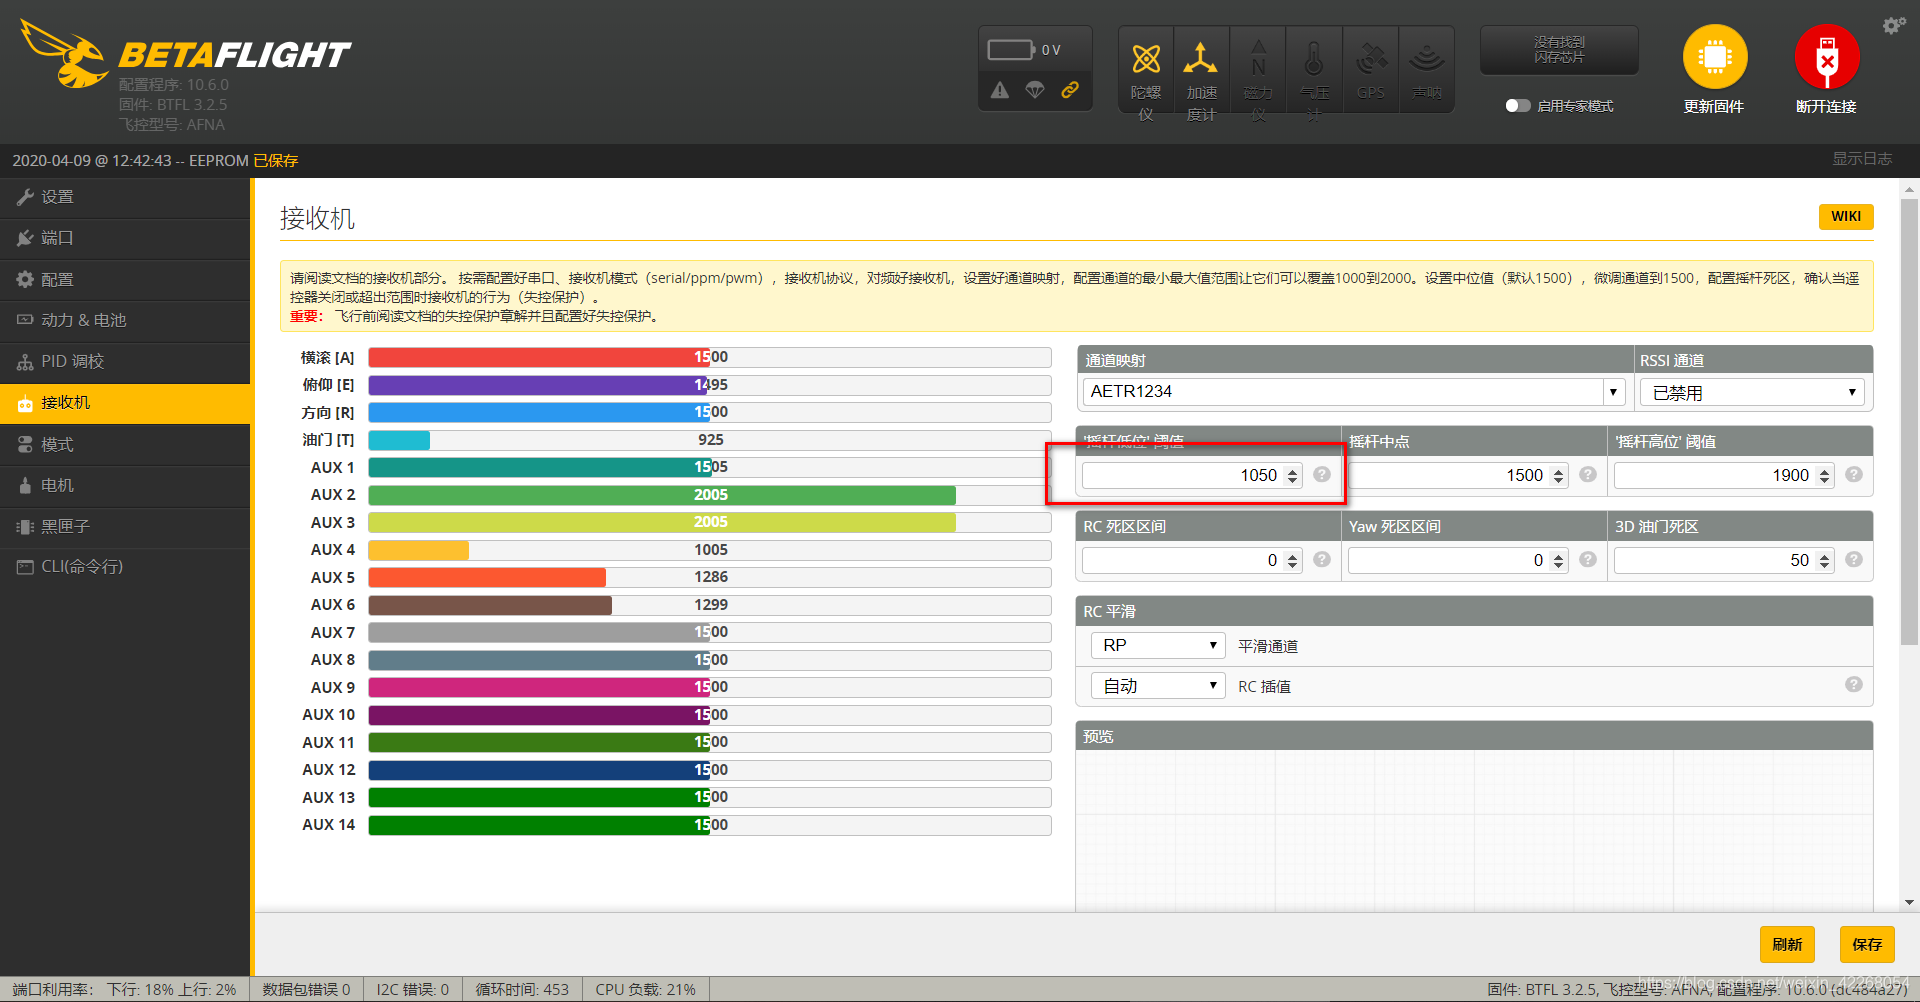Viewport: 1920px width, 1002px height.
Task: Click the WIKI button
Action: 1846,216
